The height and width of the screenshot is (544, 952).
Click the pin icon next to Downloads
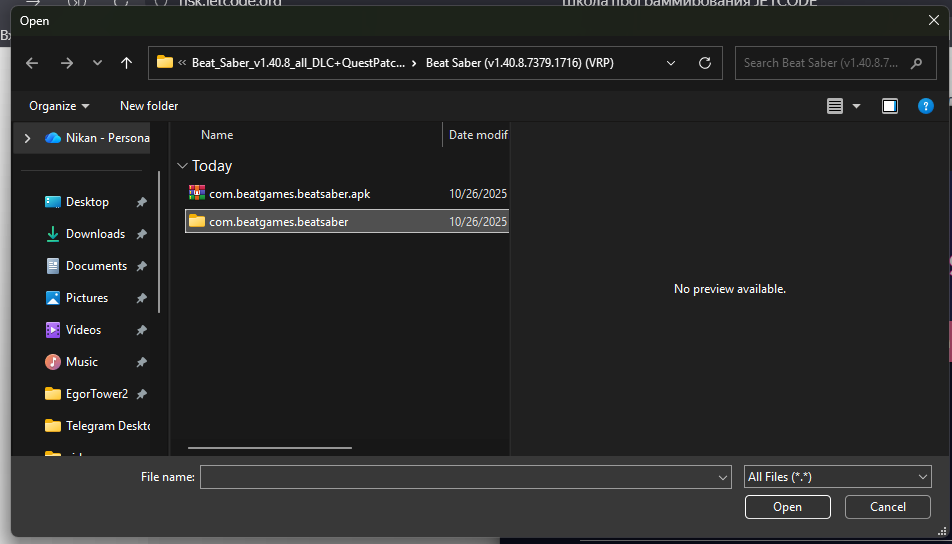tap(141, 234)
